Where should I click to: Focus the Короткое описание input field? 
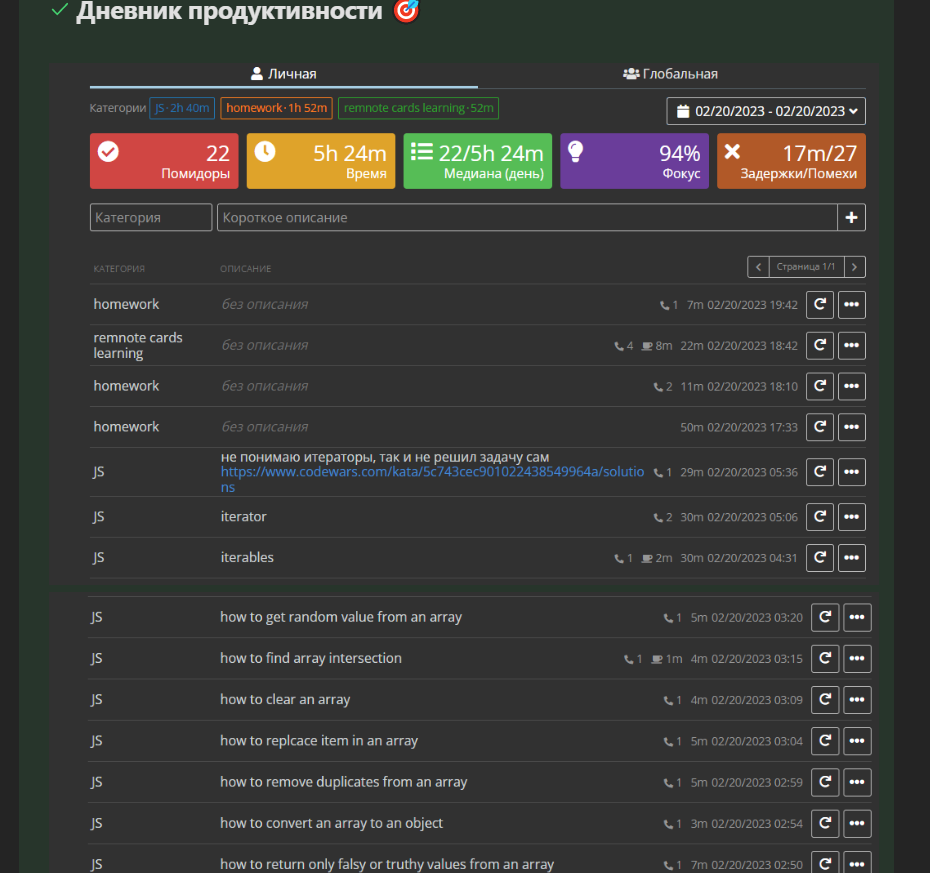click(527, 217)
